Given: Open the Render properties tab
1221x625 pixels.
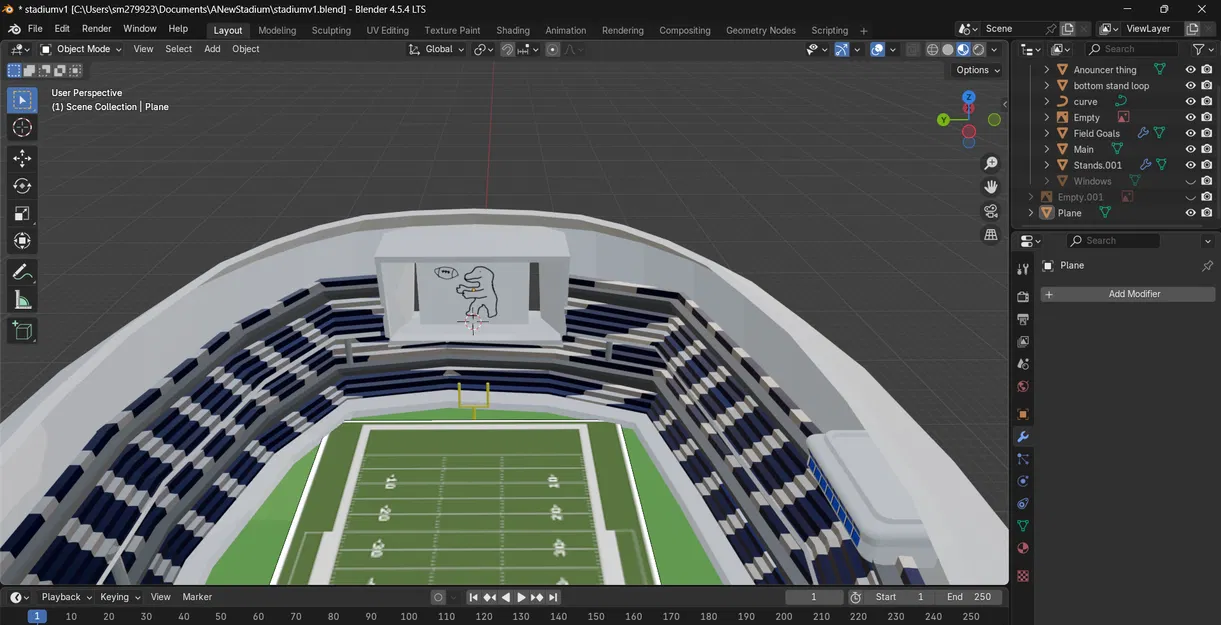Looking at the screenshot, I should [1023, 297].
